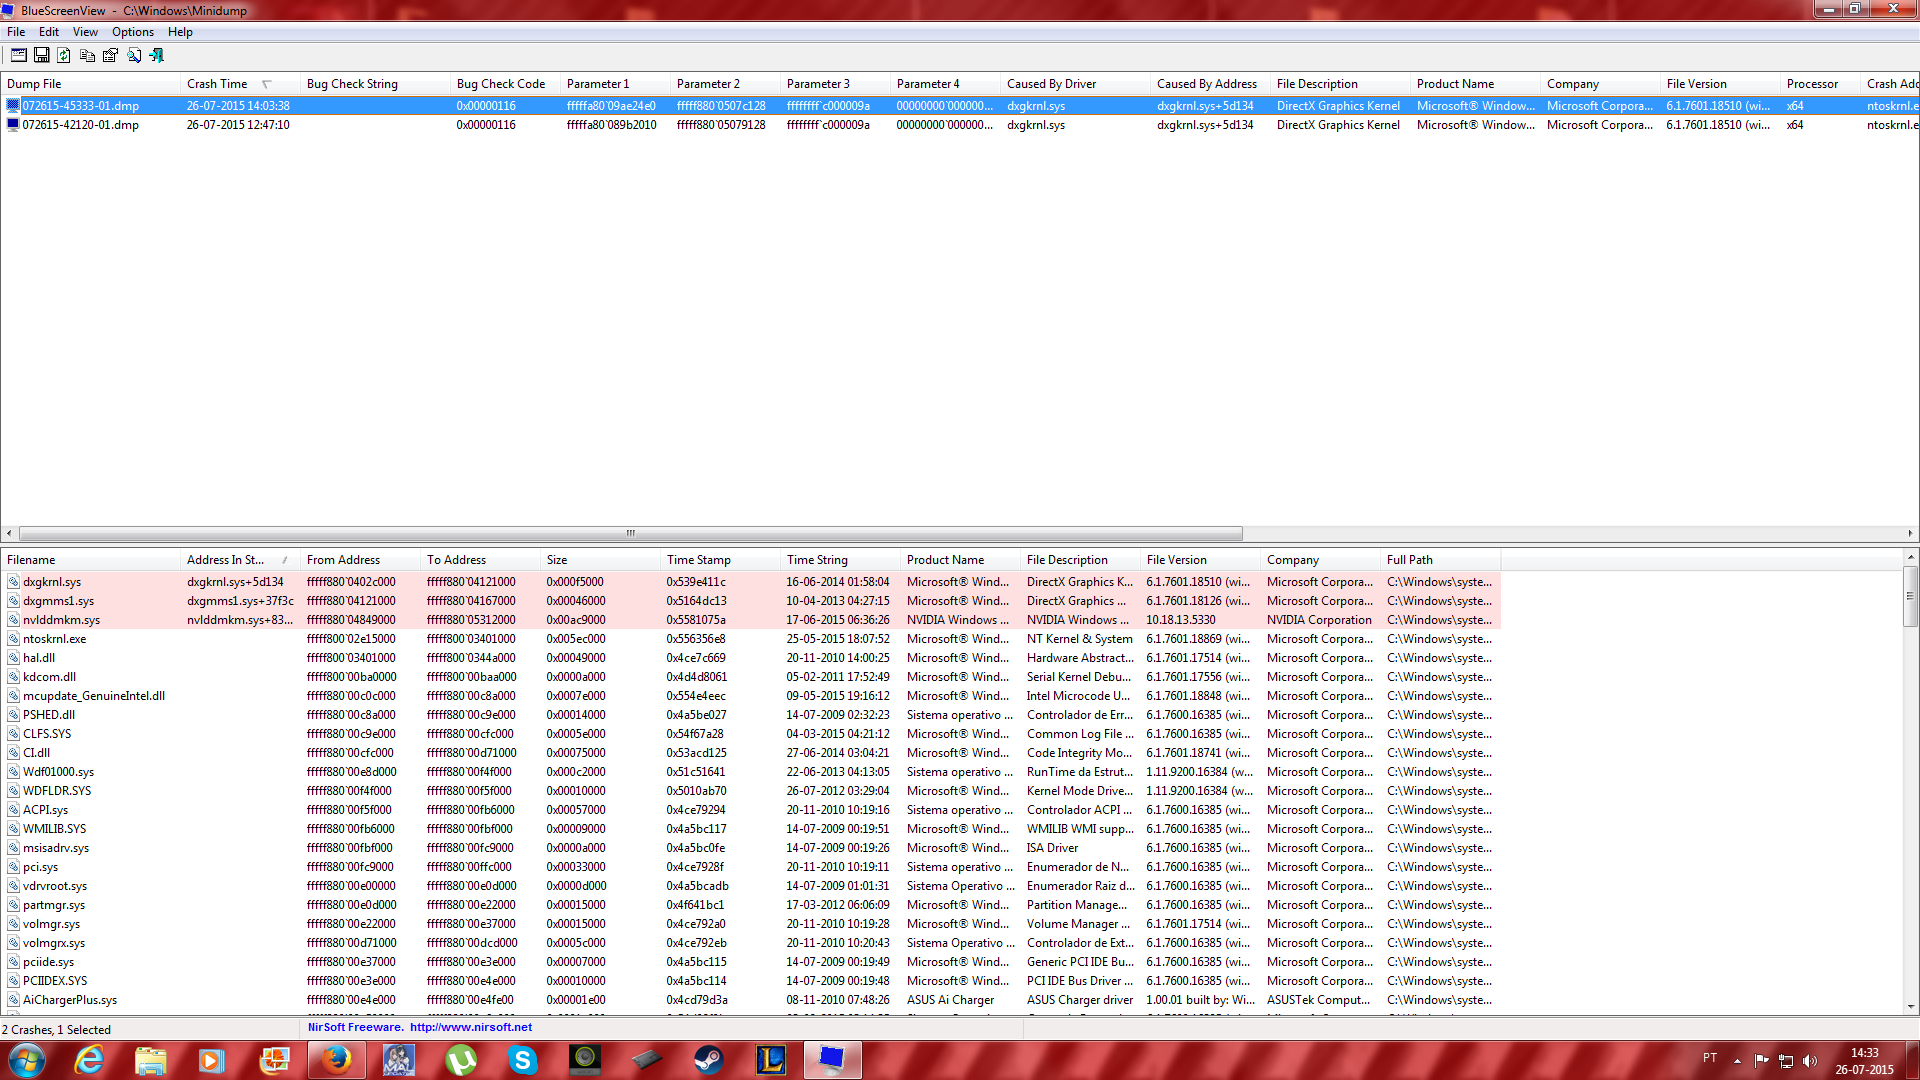Select the dxgkrnl.sys driver row
The image size is (1920, 1080).
pyautogui.click(x=750, y=582)
